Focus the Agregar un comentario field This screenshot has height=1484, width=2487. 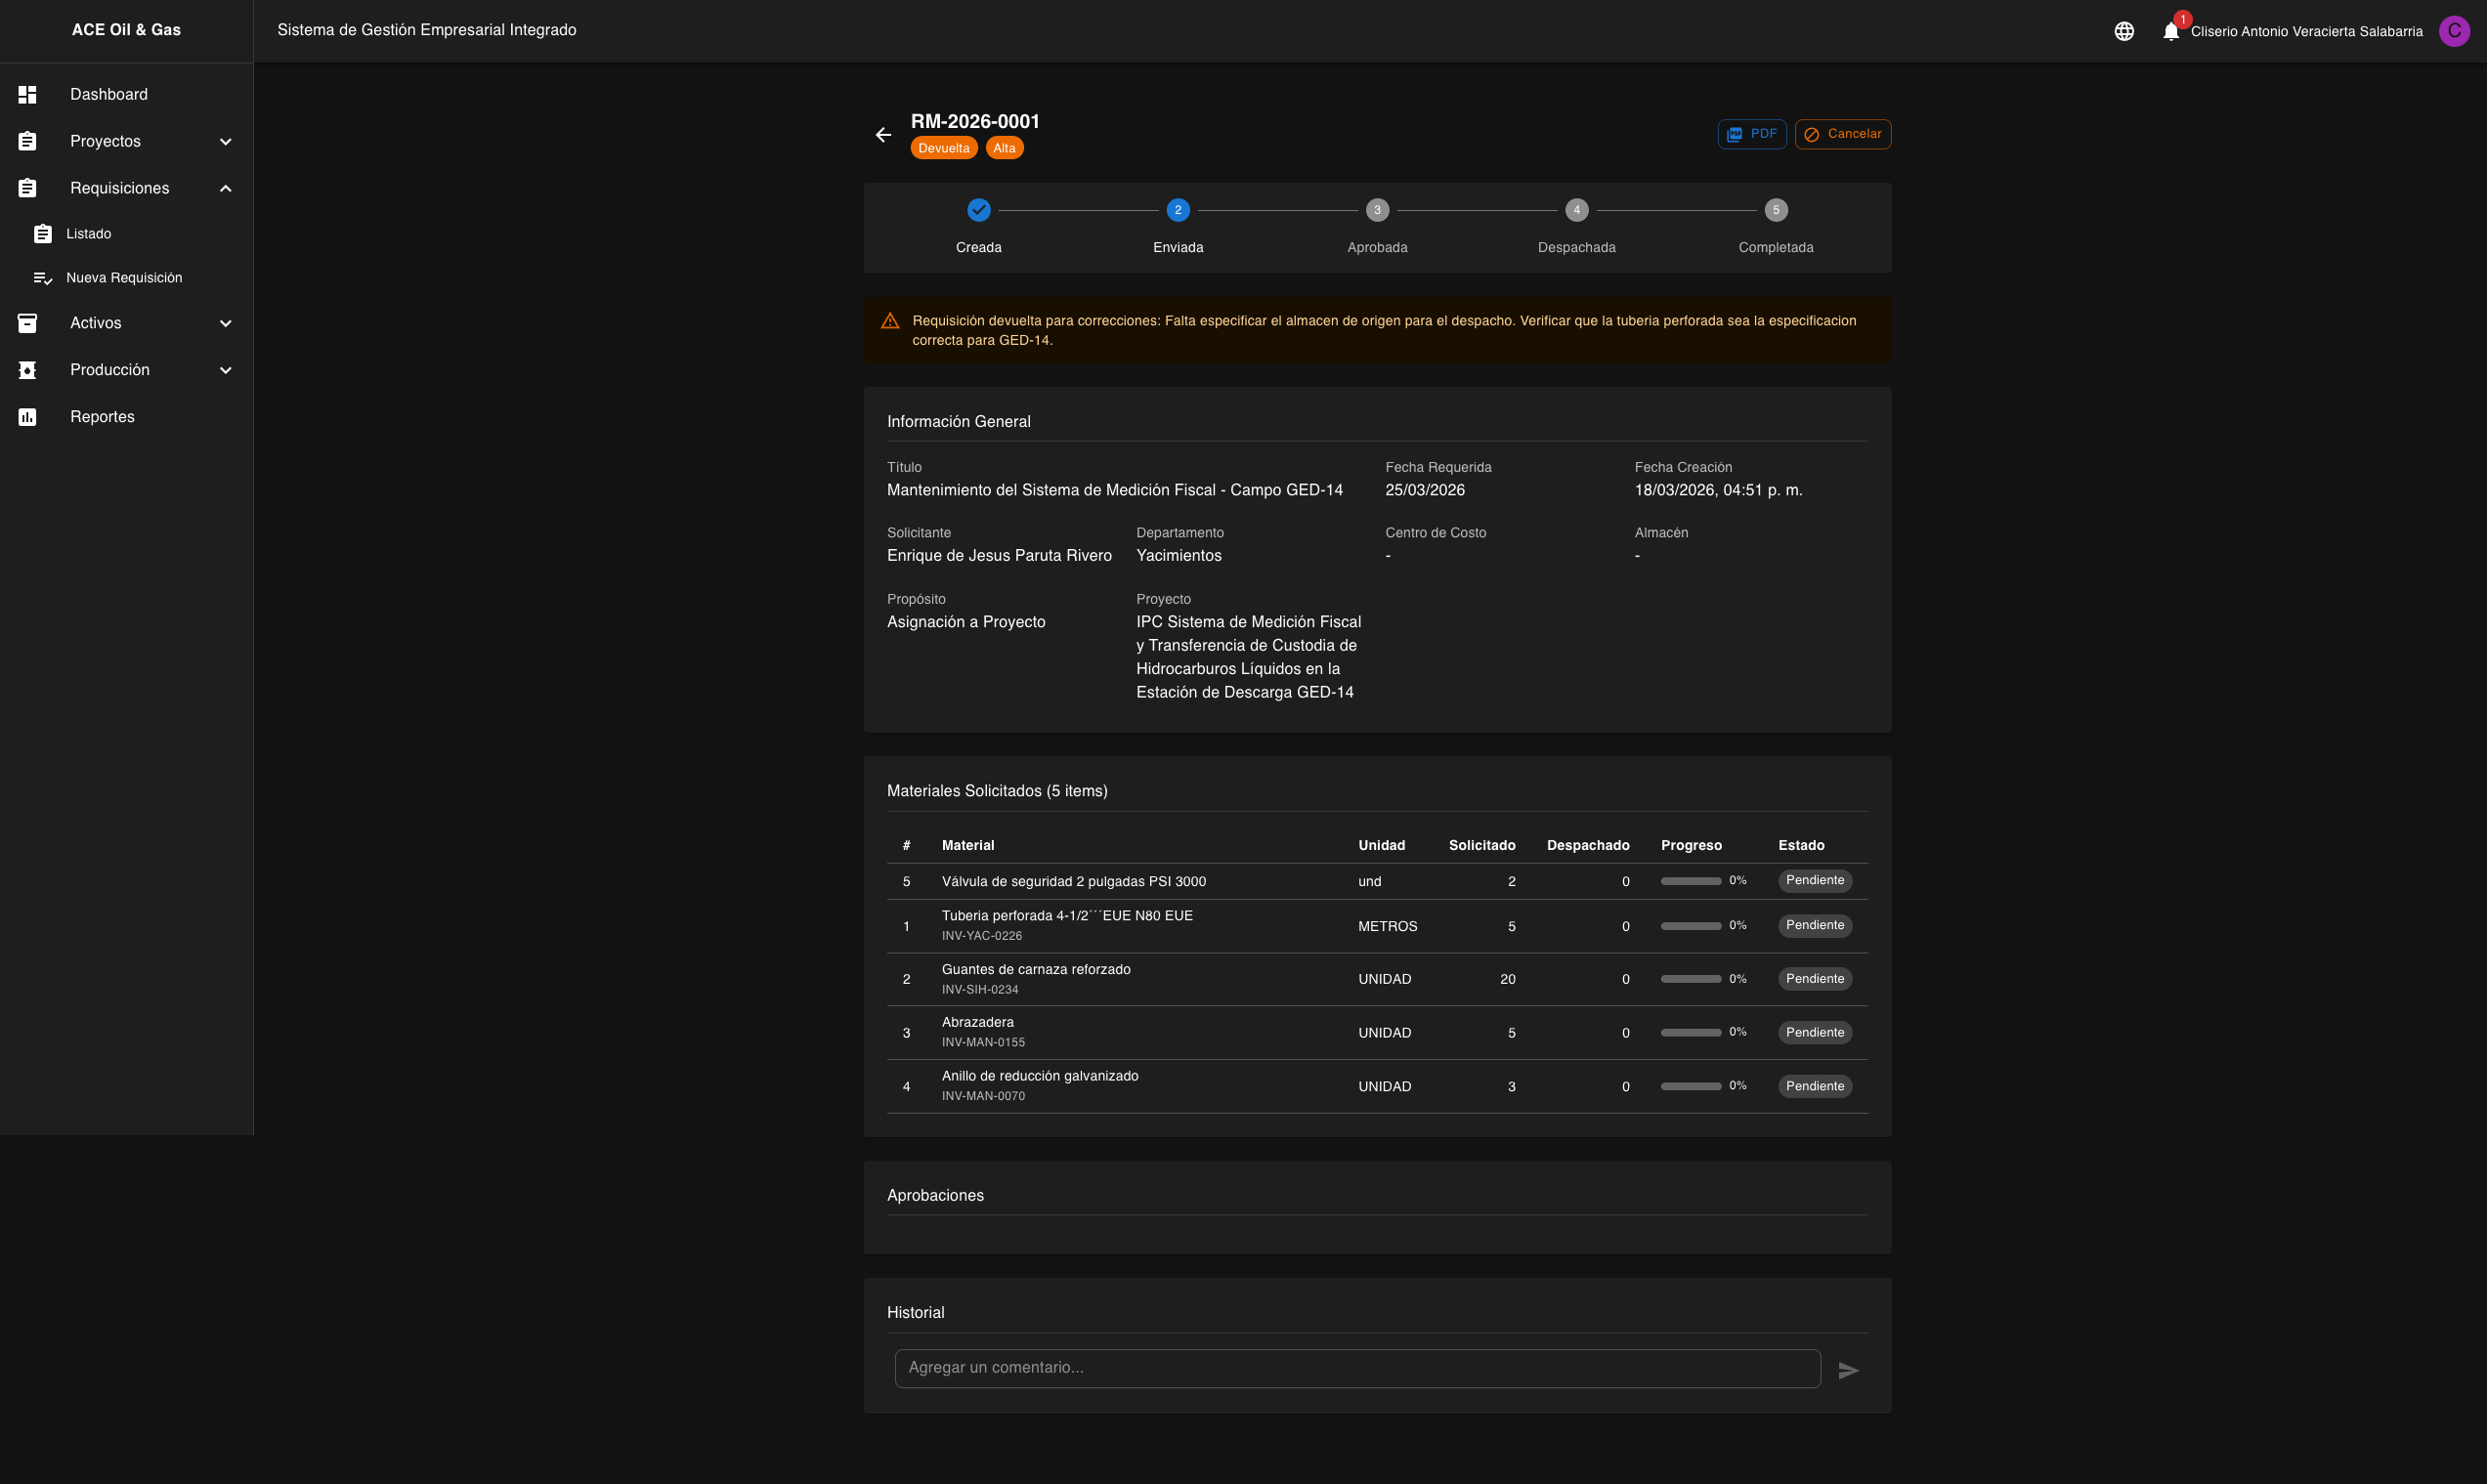[1356, 1368]
